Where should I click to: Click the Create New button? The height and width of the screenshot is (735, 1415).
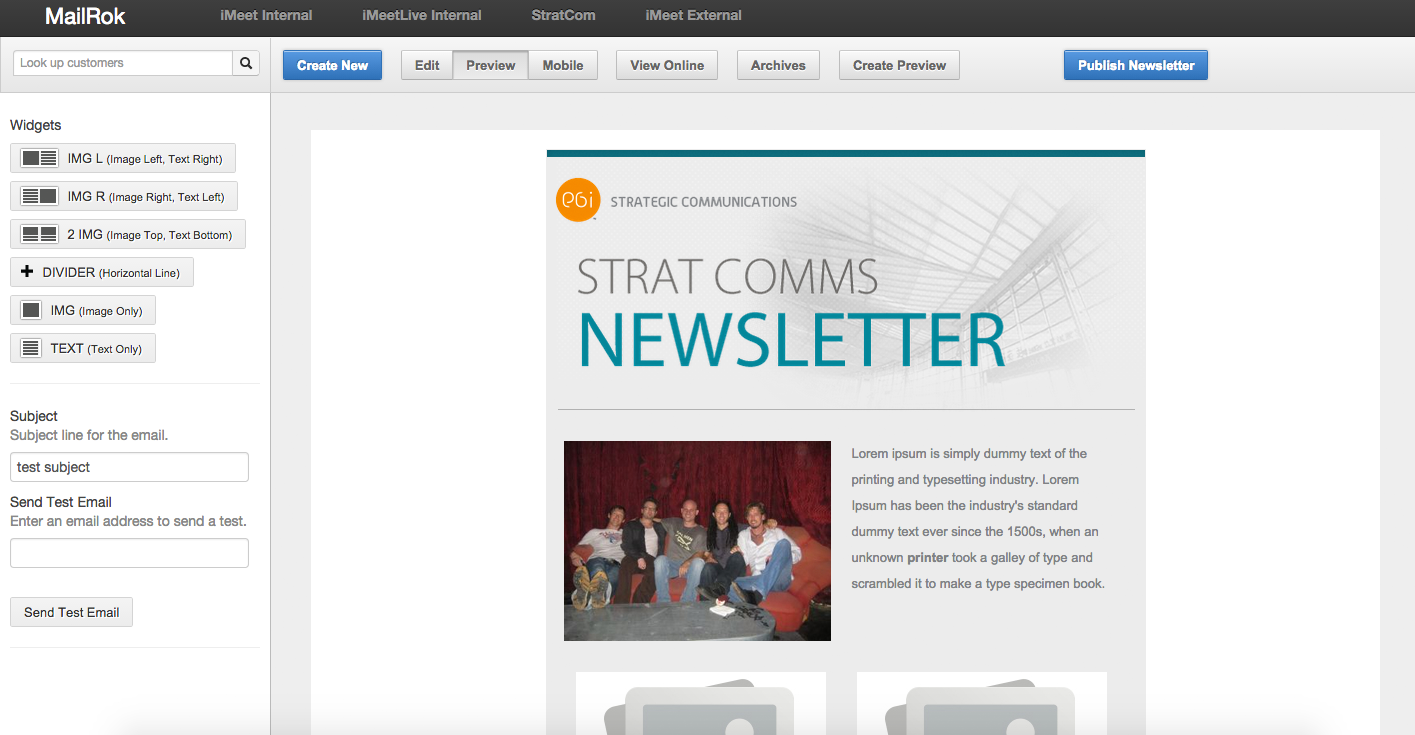[332, 65]
